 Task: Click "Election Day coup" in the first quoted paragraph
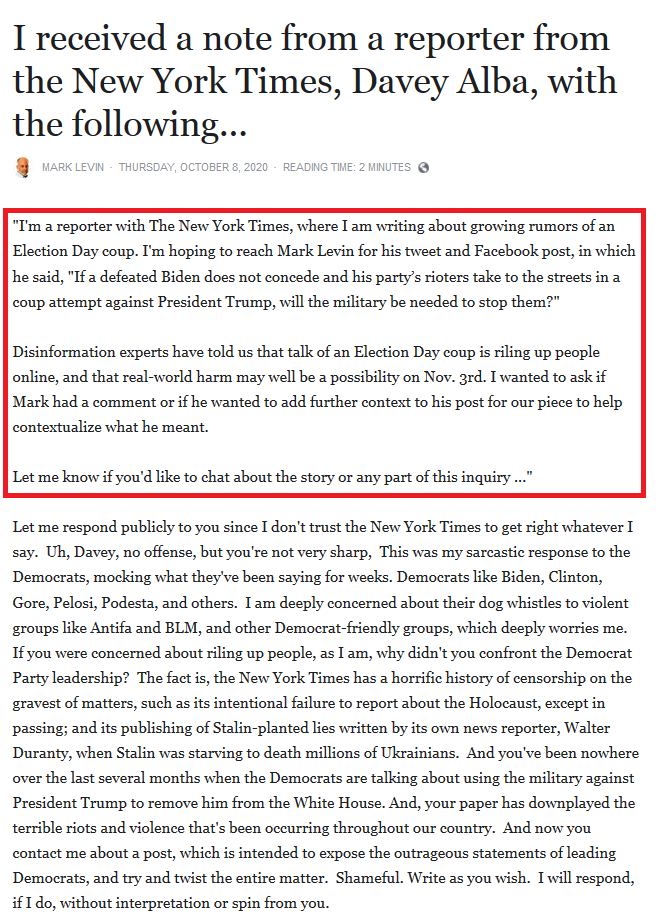coord(75,251)
